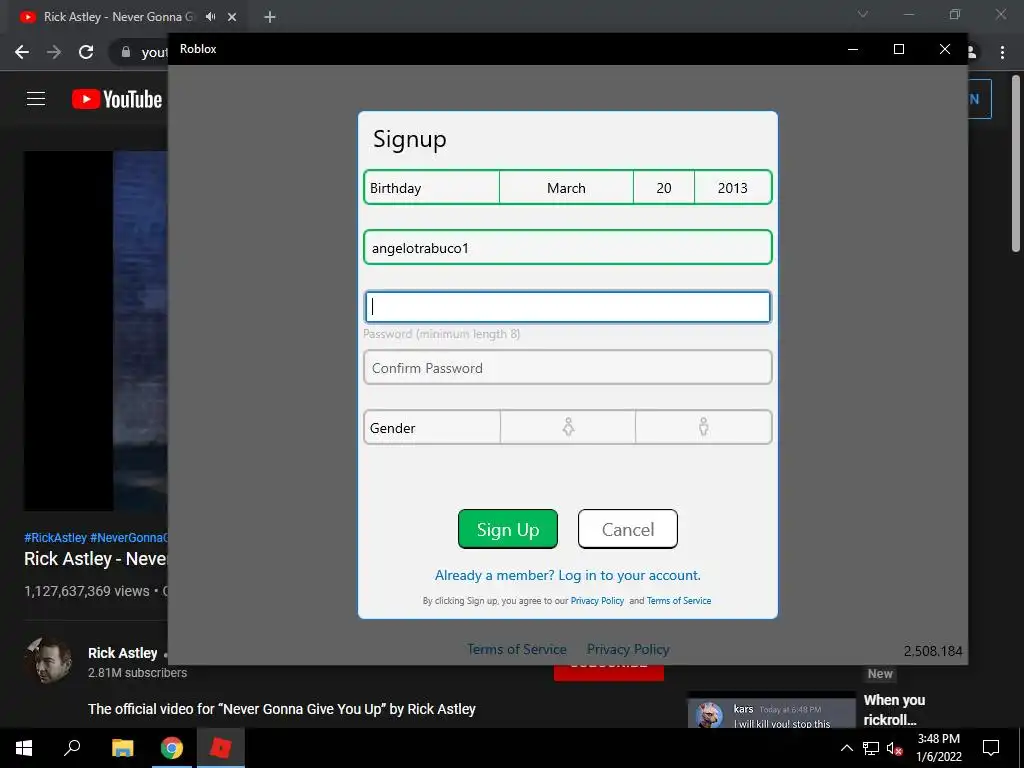Click the 2.81M subscribers text
This screenshot has height=768, width=1024.
point(138,673)
